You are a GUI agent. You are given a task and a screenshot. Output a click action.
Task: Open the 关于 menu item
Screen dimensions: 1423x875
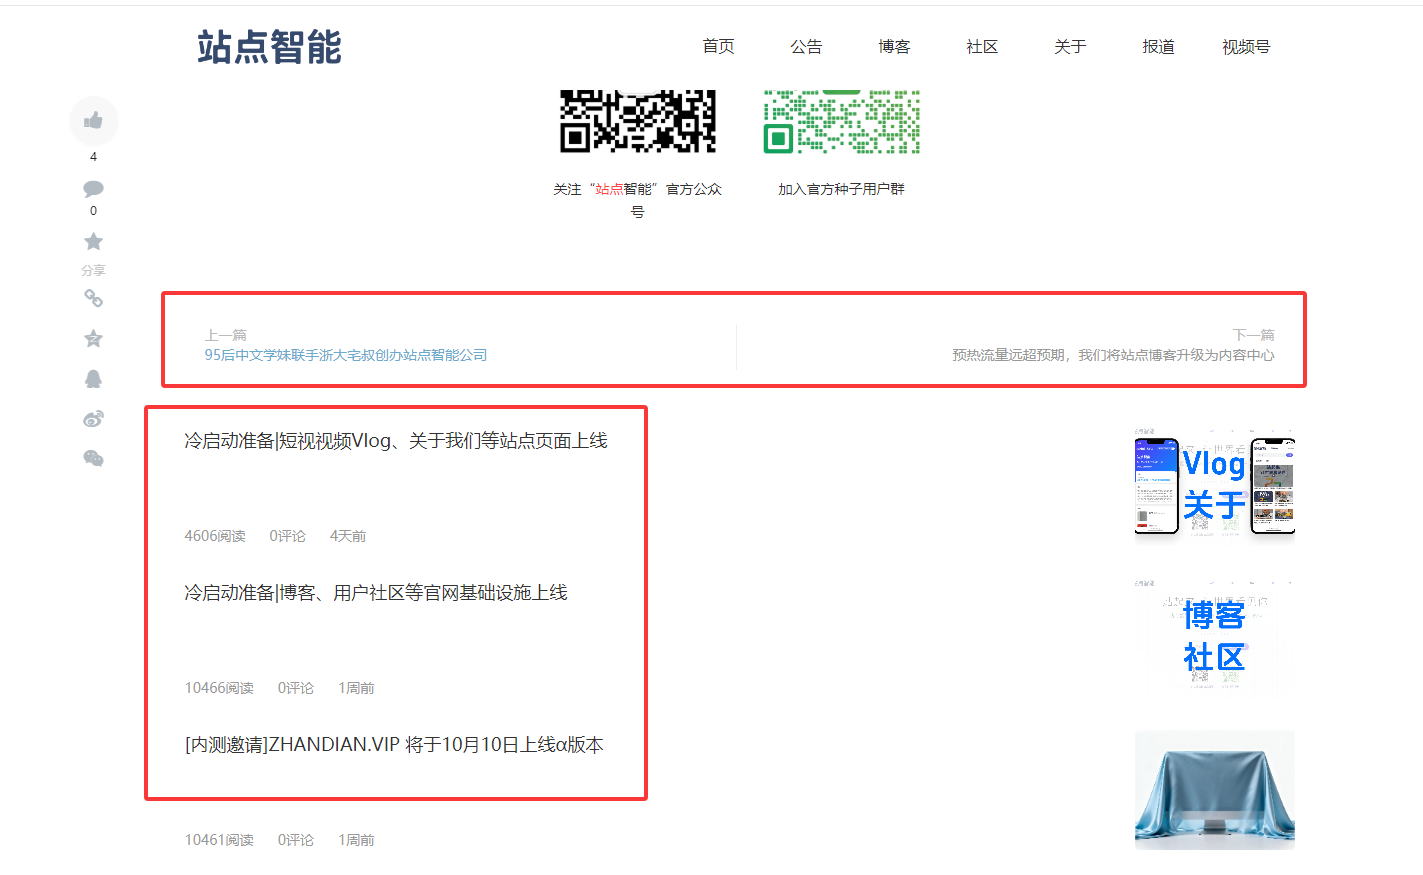(x=1070, y=47)
